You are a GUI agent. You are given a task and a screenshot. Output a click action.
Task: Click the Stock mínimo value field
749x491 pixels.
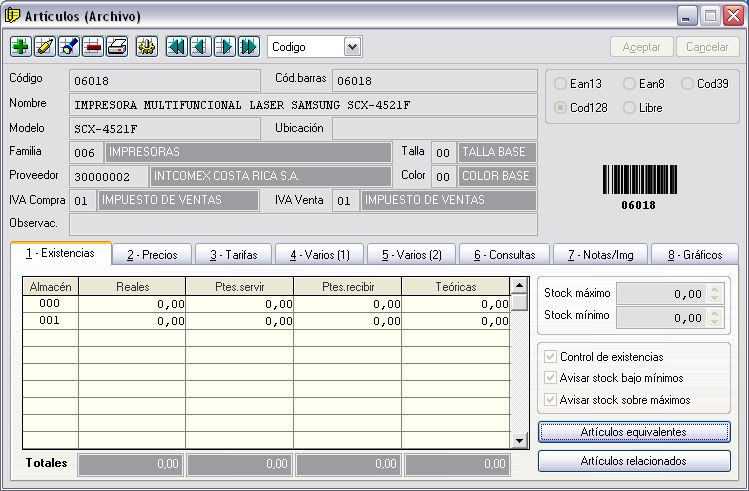click(663, 318)
